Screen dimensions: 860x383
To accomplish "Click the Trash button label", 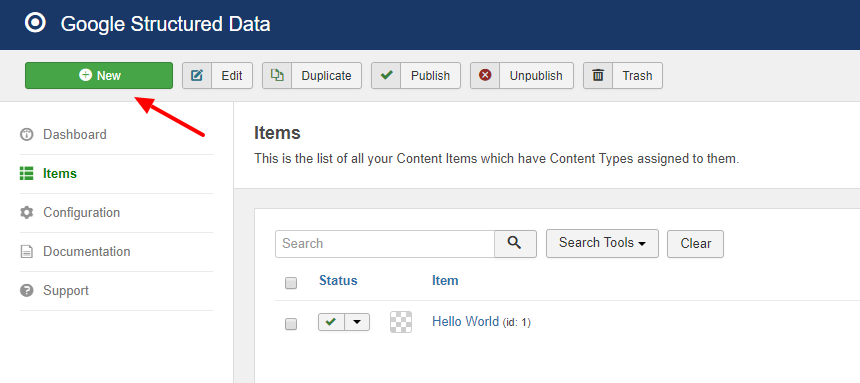I will pos(637,76).
